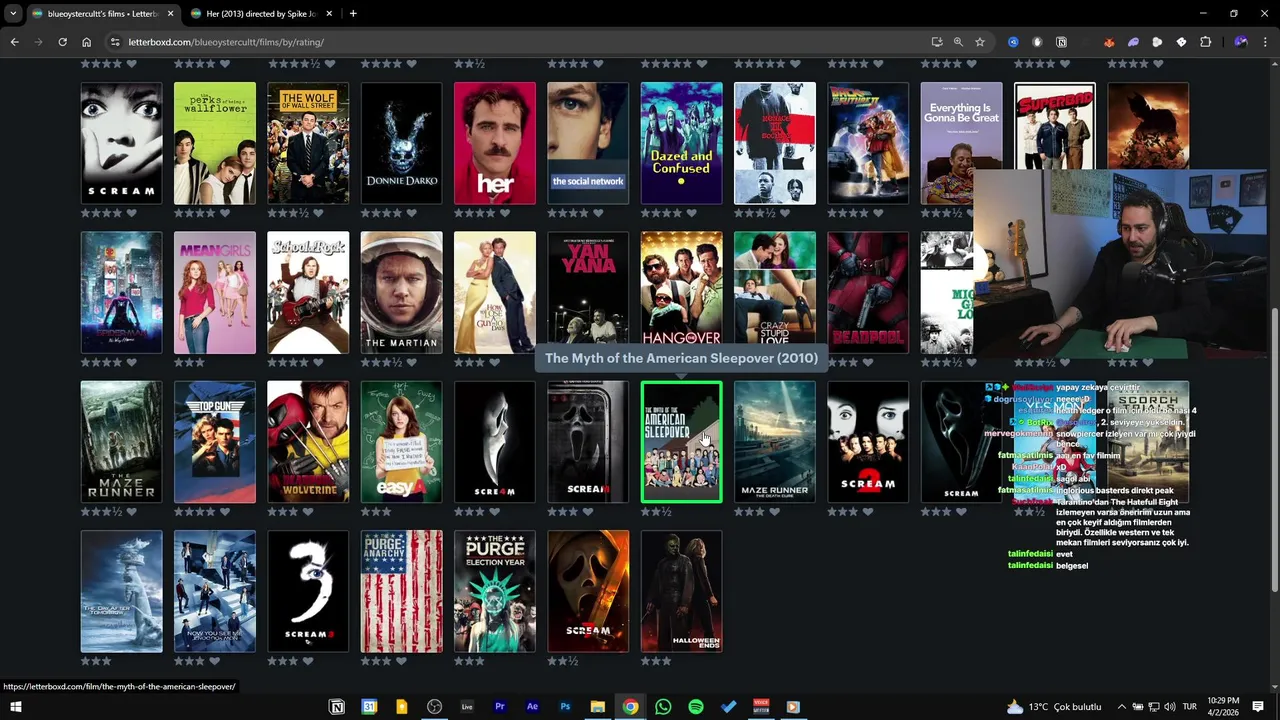Open the Scream 3 poster
The image size is (1280, 720).
[308, 591]
